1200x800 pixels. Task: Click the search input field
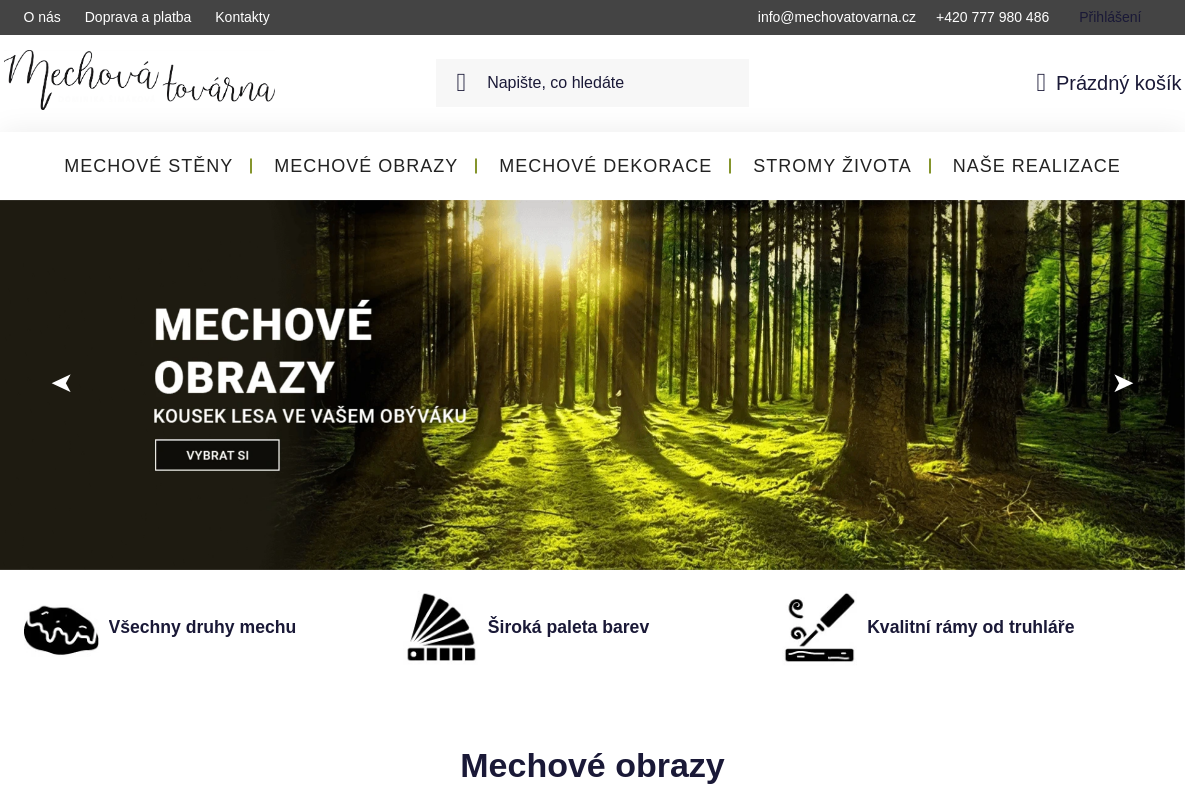(600, 82)
